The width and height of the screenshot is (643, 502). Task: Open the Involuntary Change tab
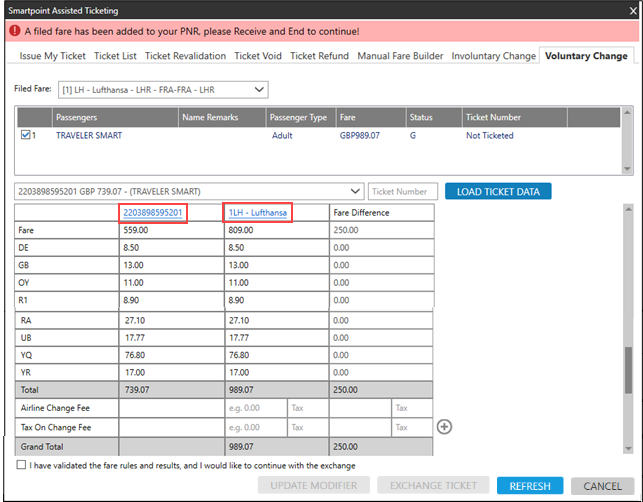[x=494, y=56]
